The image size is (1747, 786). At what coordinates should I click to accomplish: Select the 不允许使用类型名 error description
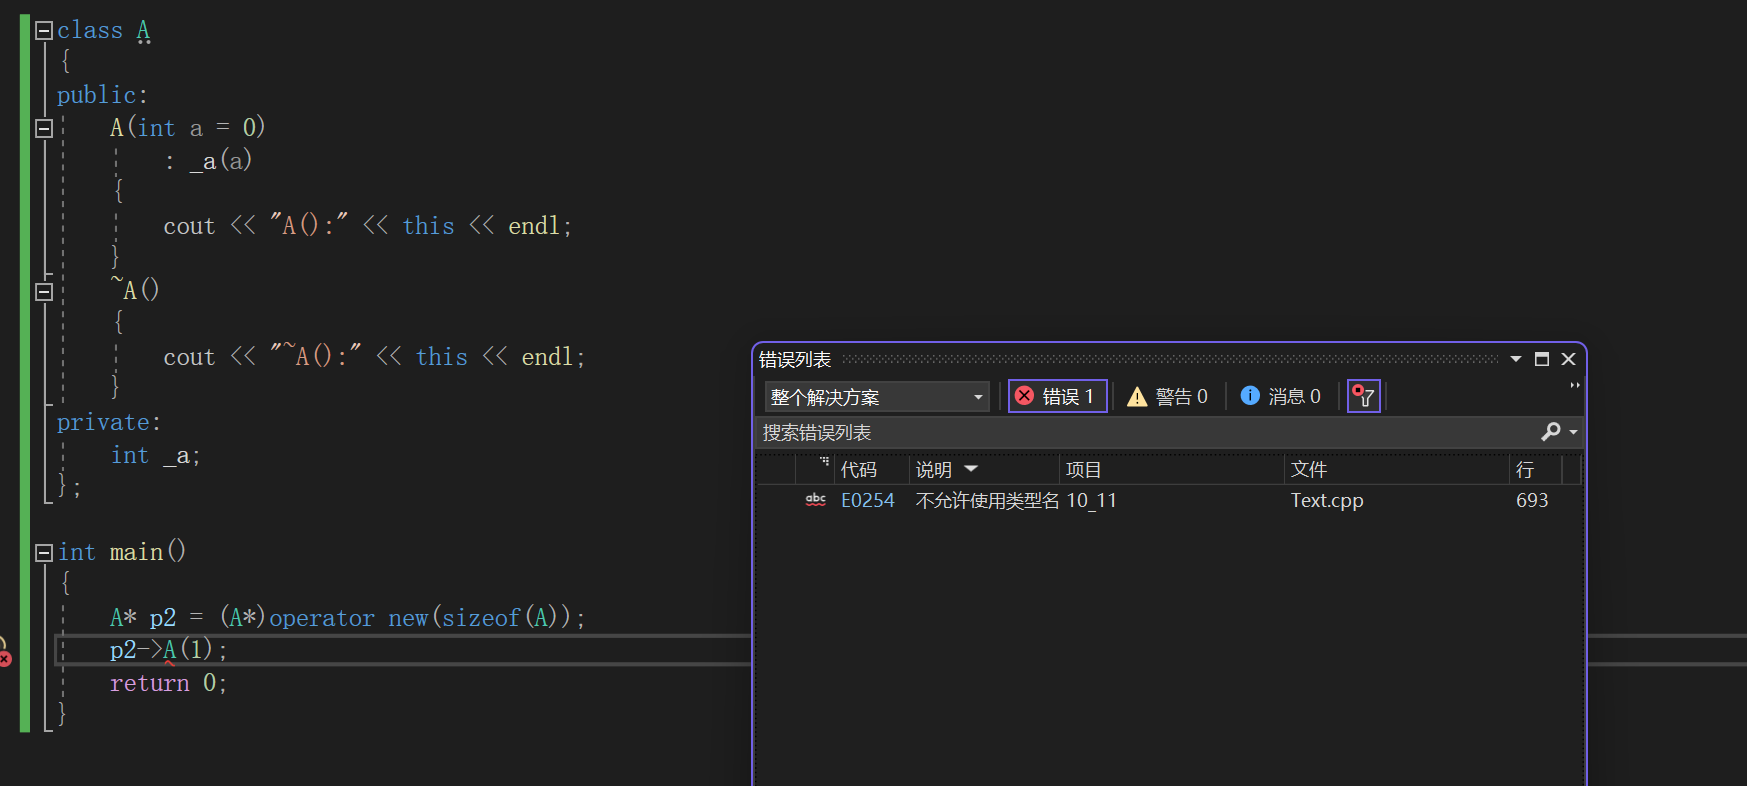coord(987,500)
